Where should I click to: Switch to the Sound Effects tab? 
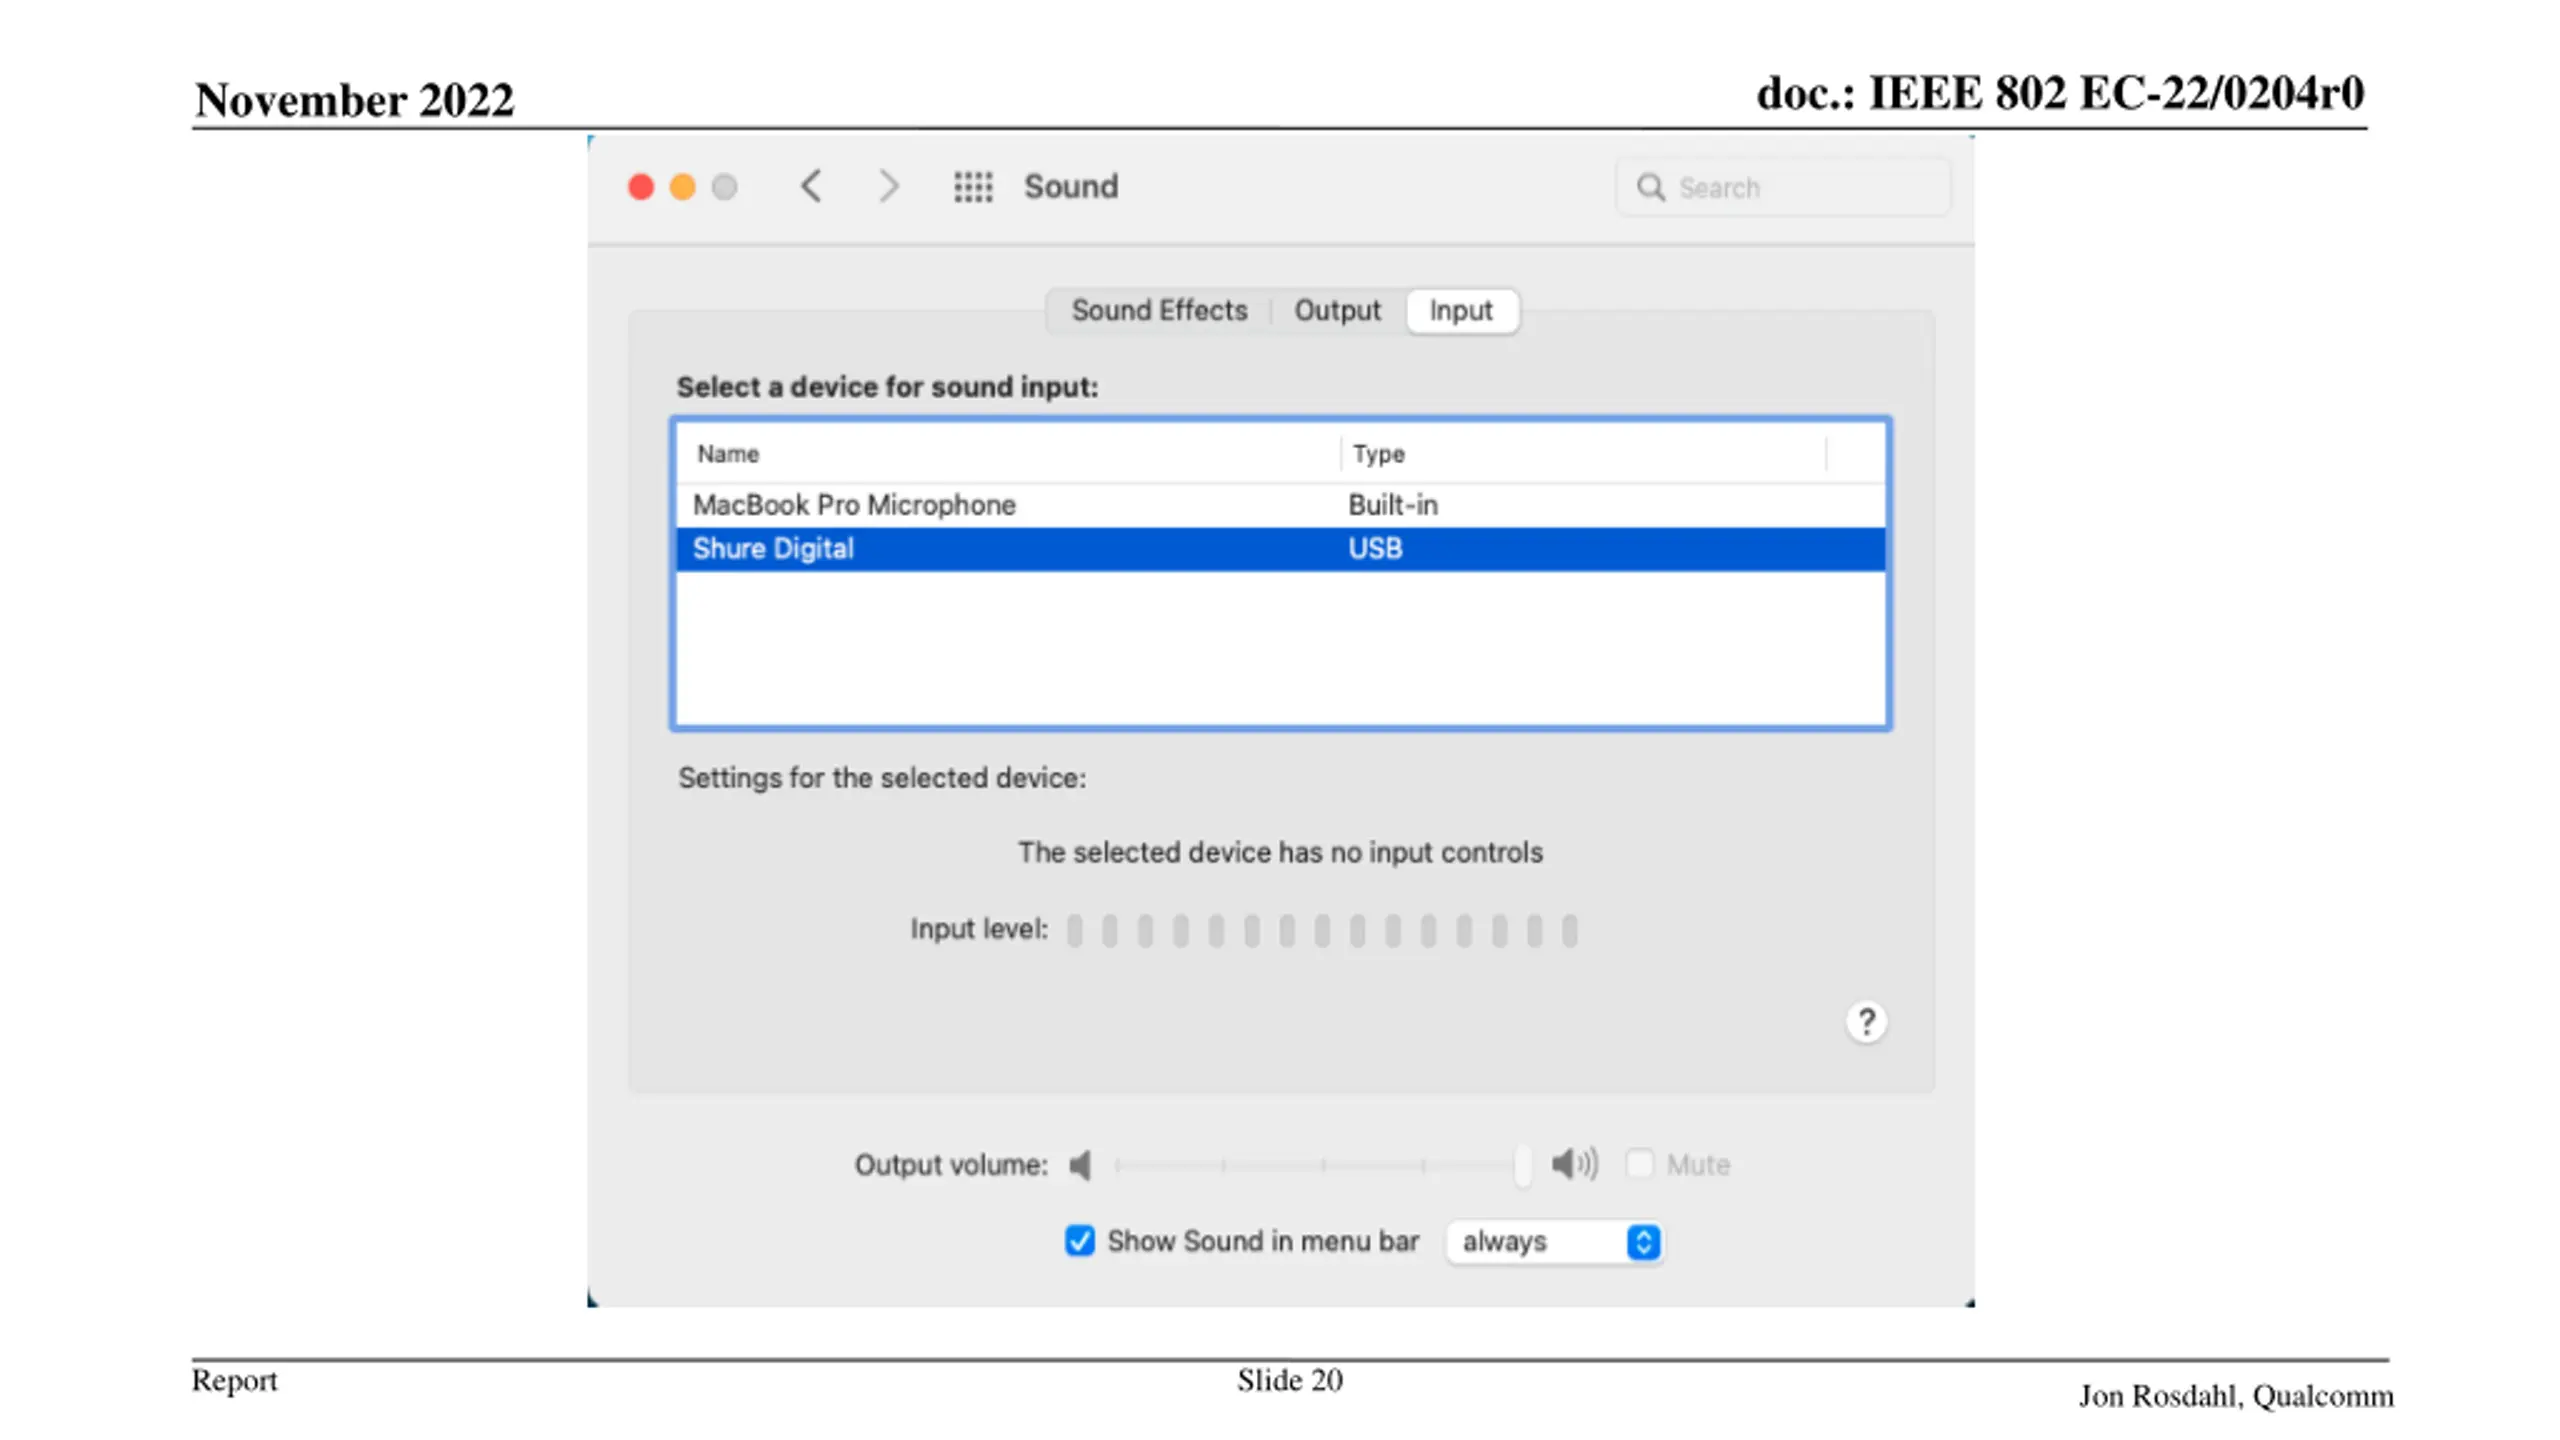(x=1159, y=311)
